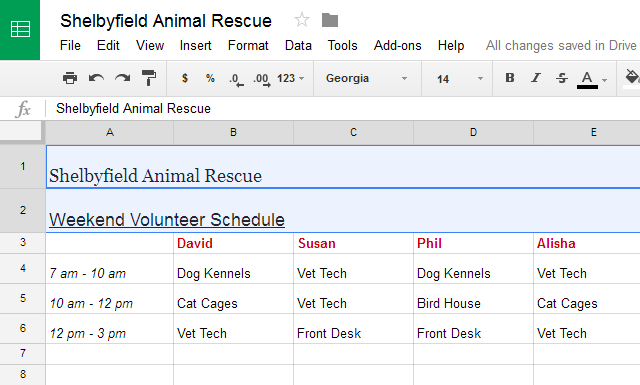Open the 123 number formats dropdown
The width and height of the screenshot is (640, 385).
(291, 78)
